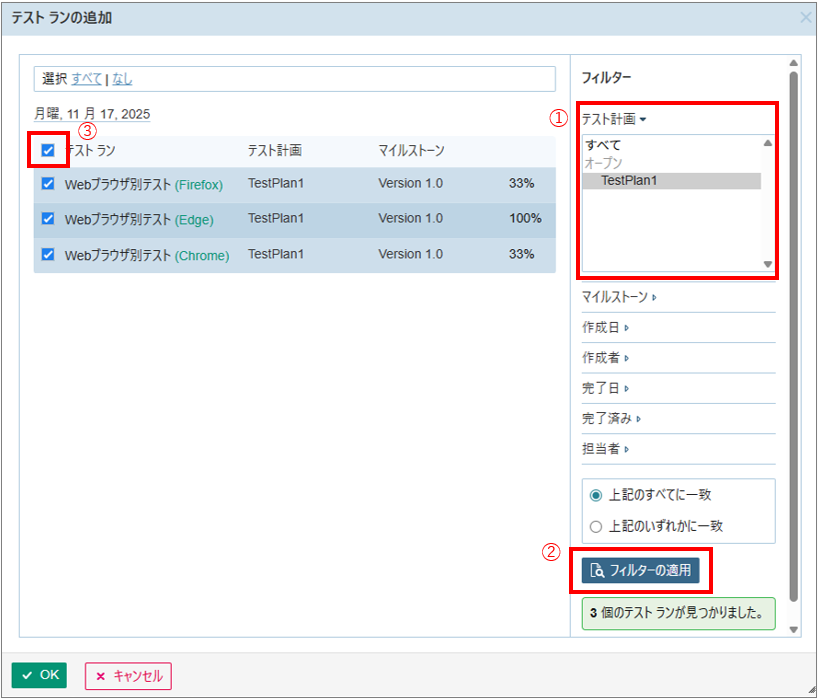Expand the 作成日 filter
Image resolution: width=819 pixels, height=700 pixels.
605,328
